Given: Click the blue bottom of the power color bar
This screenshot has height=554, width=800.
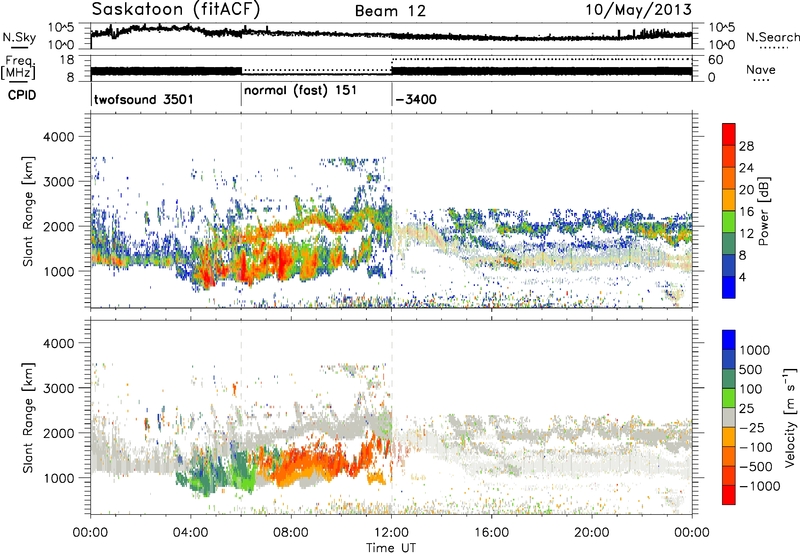Looking at the screenshot, I should 729,288.
